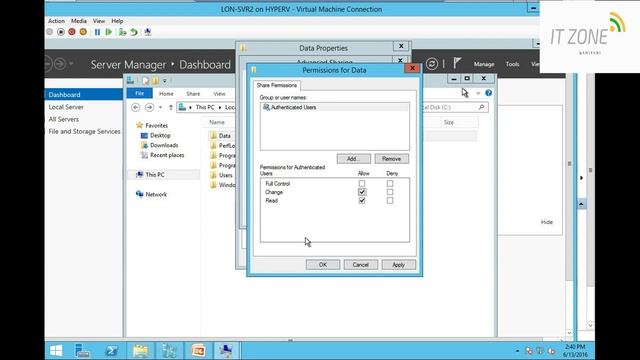Image resolution: width=640 pixels, height=360 pixels.
Task: Uncheck Allow for Read
Action: pyautogui.click(x=362, y=200)
